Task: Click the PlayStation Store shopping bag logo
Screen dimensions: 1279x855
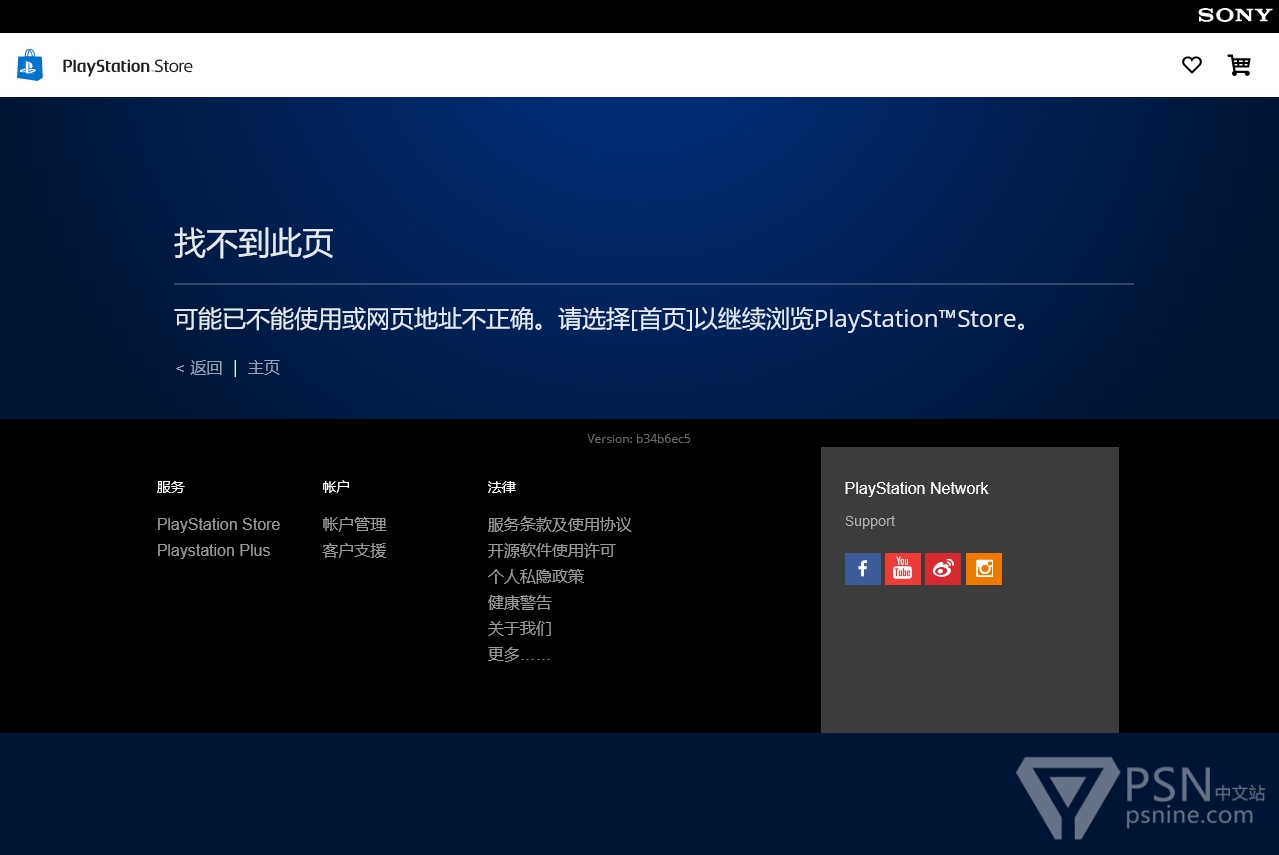Action: pyautogui.click(x=30, y=66)
